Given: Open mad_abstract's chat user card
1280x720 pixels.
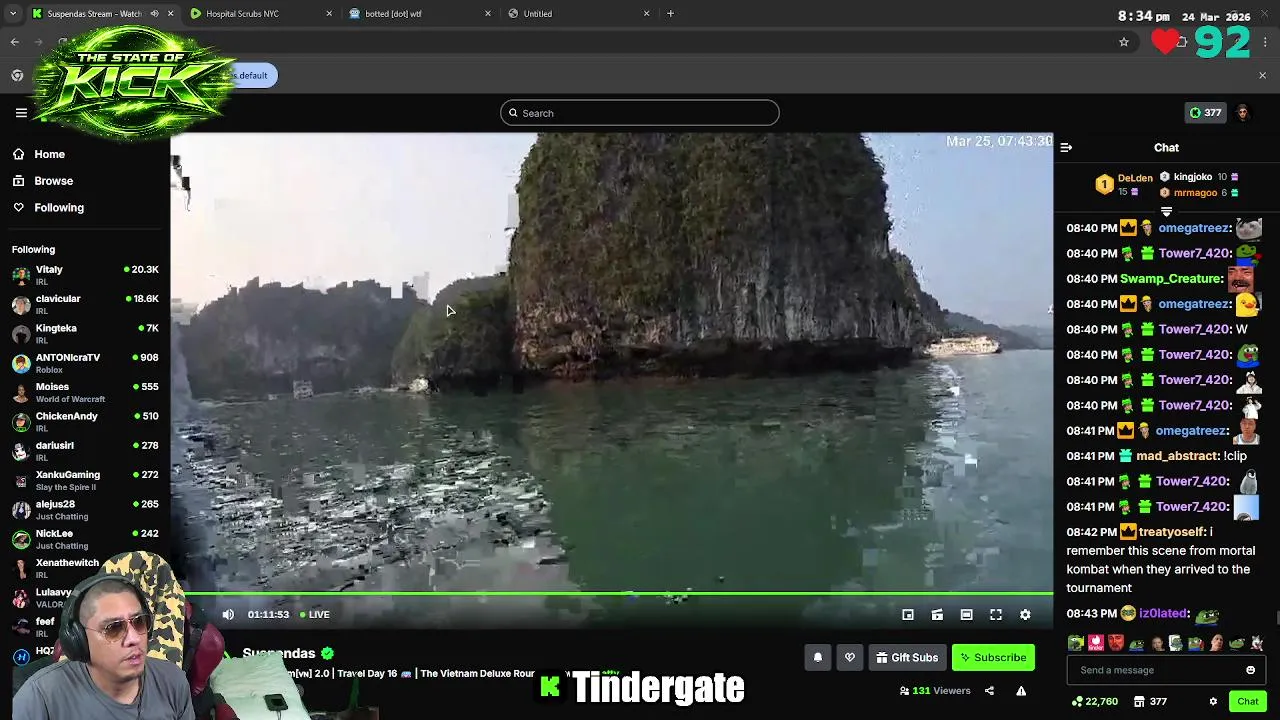Looking at the screenshot, I should pos(1177,456).
